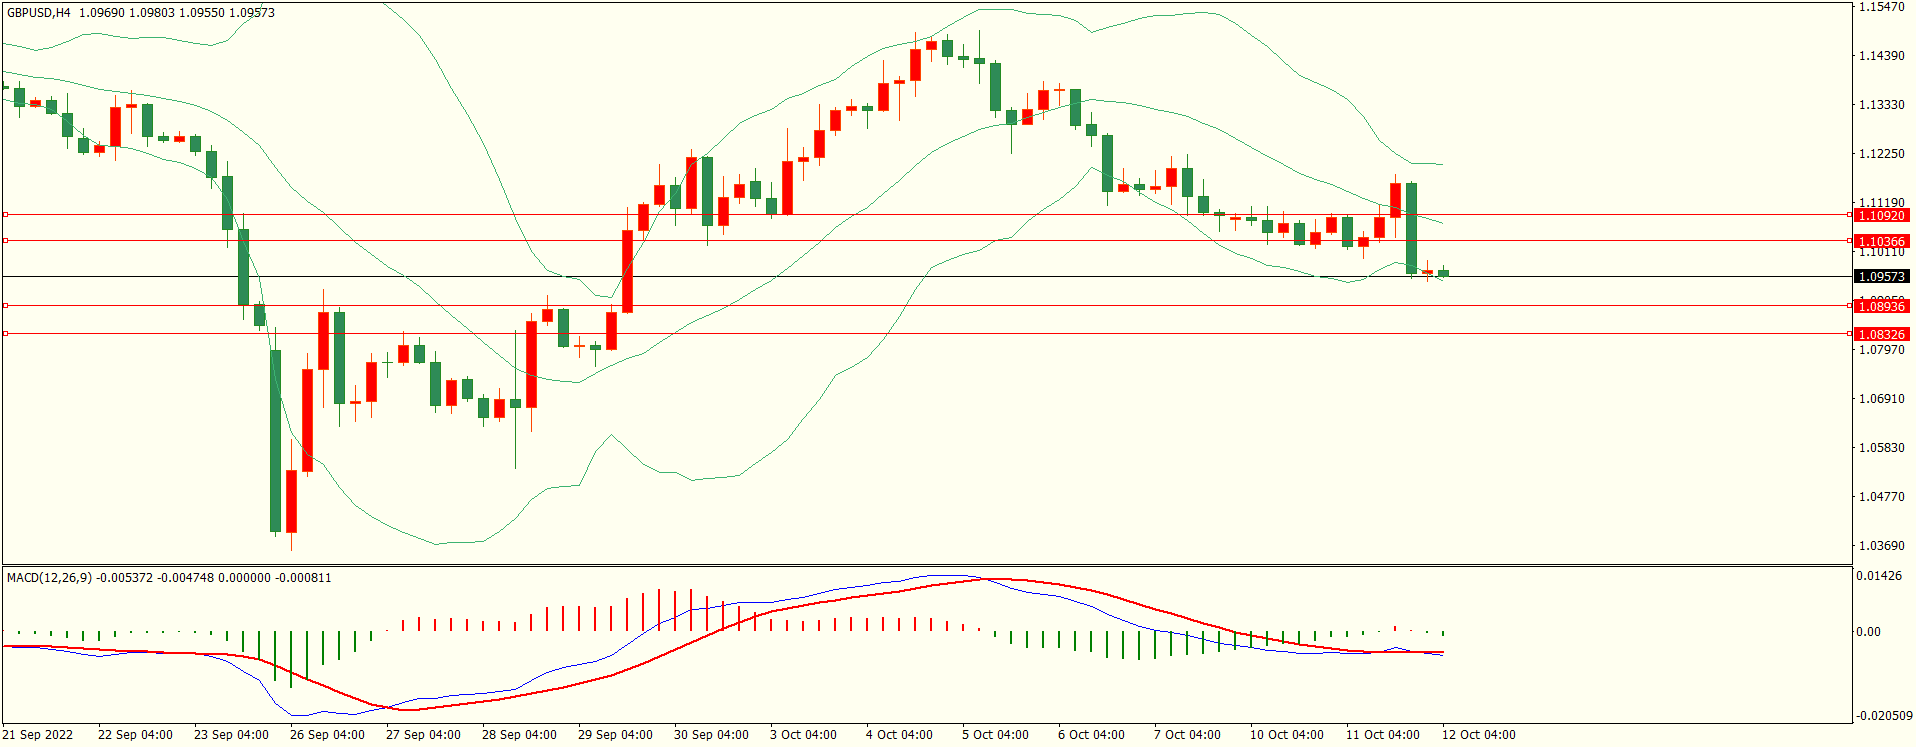Click the 1.08326 red price level label
Viewport: 1916px width, 747px height.
pyautogui.click(x=1881, y=334)
